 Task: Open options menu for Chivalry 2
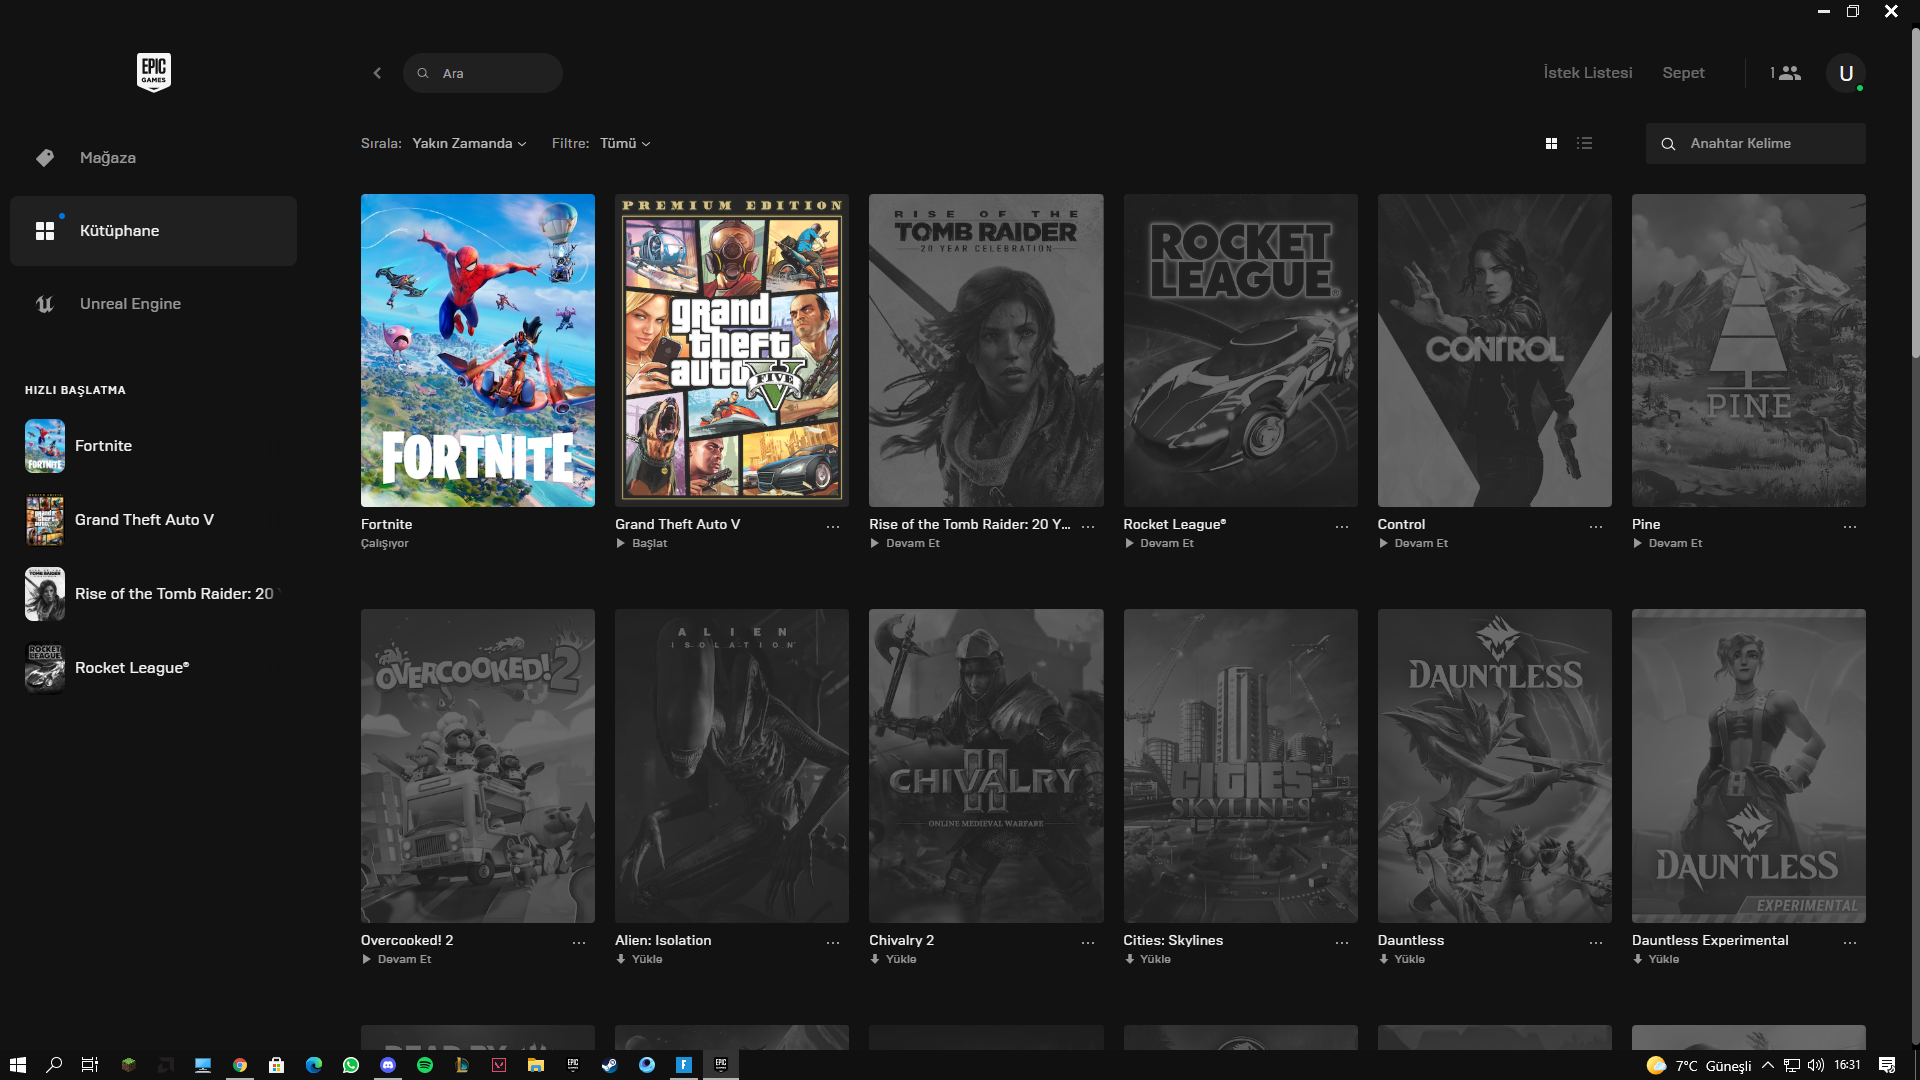point(1088,942)
